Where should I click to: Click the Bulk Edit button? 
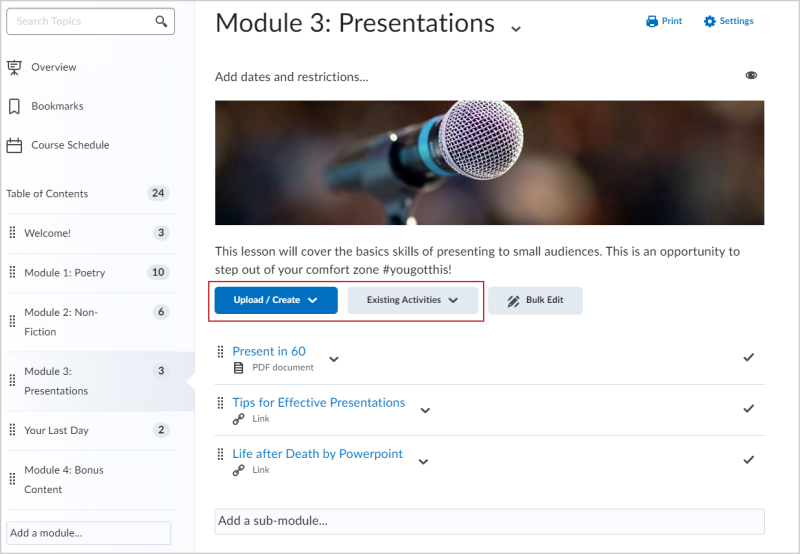point(535,300)
